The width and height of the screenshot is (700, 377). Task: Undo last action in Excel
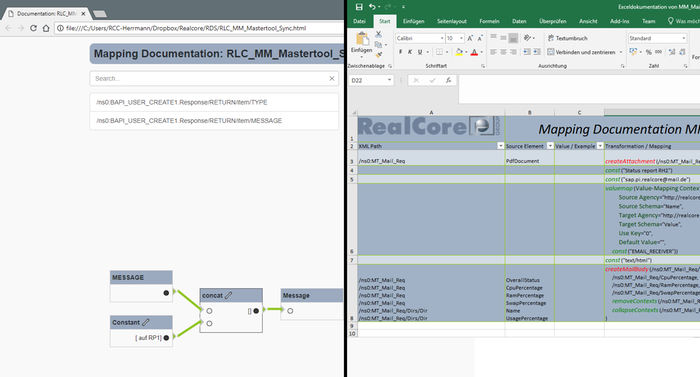372,7
